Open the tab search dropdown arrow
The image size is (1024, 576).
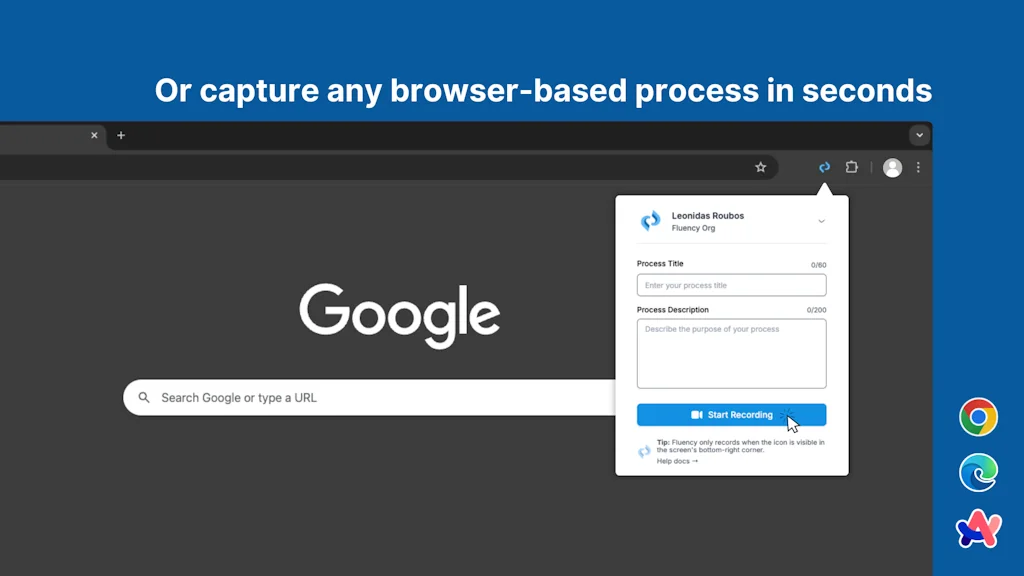tap(919, 135)
